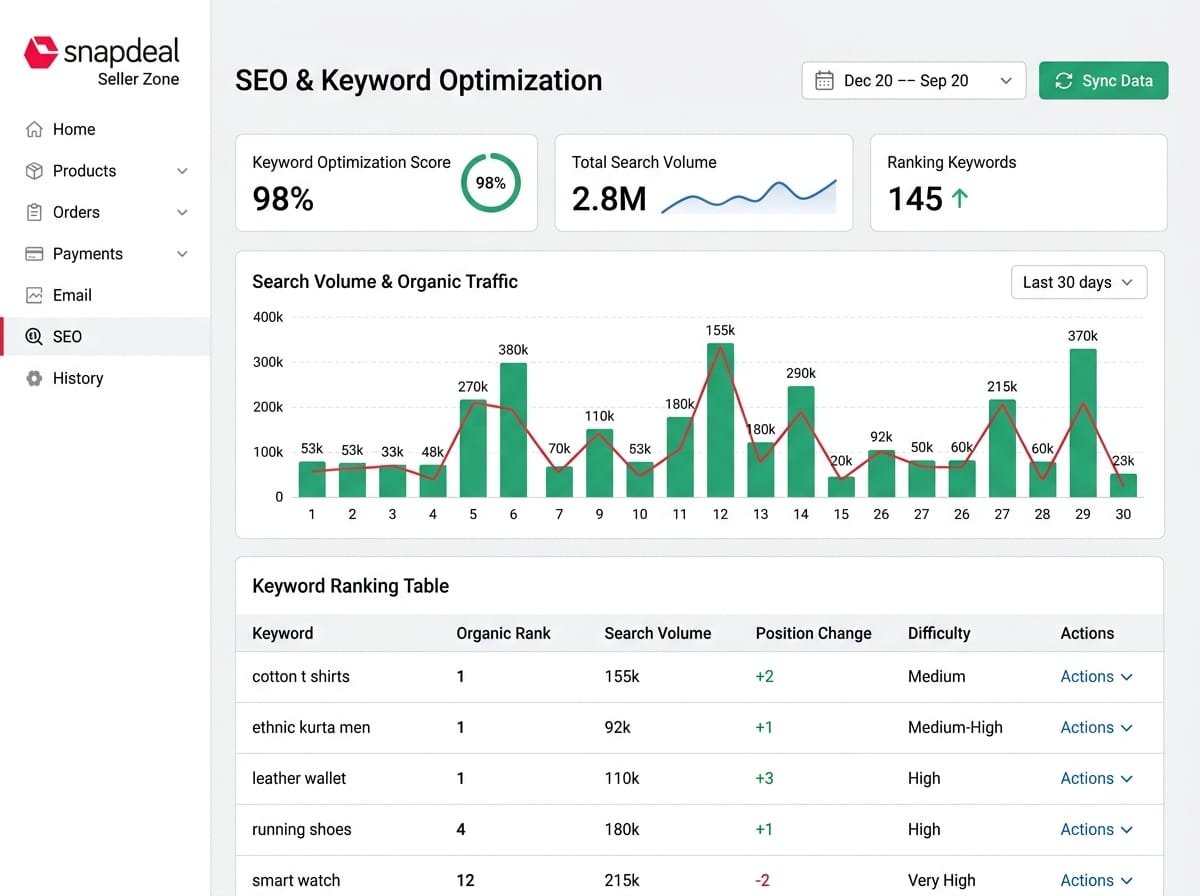The height and width of the screenshot is (896, 1200).
Task: Click the History gear icon
Action: [x=34, y=378]
